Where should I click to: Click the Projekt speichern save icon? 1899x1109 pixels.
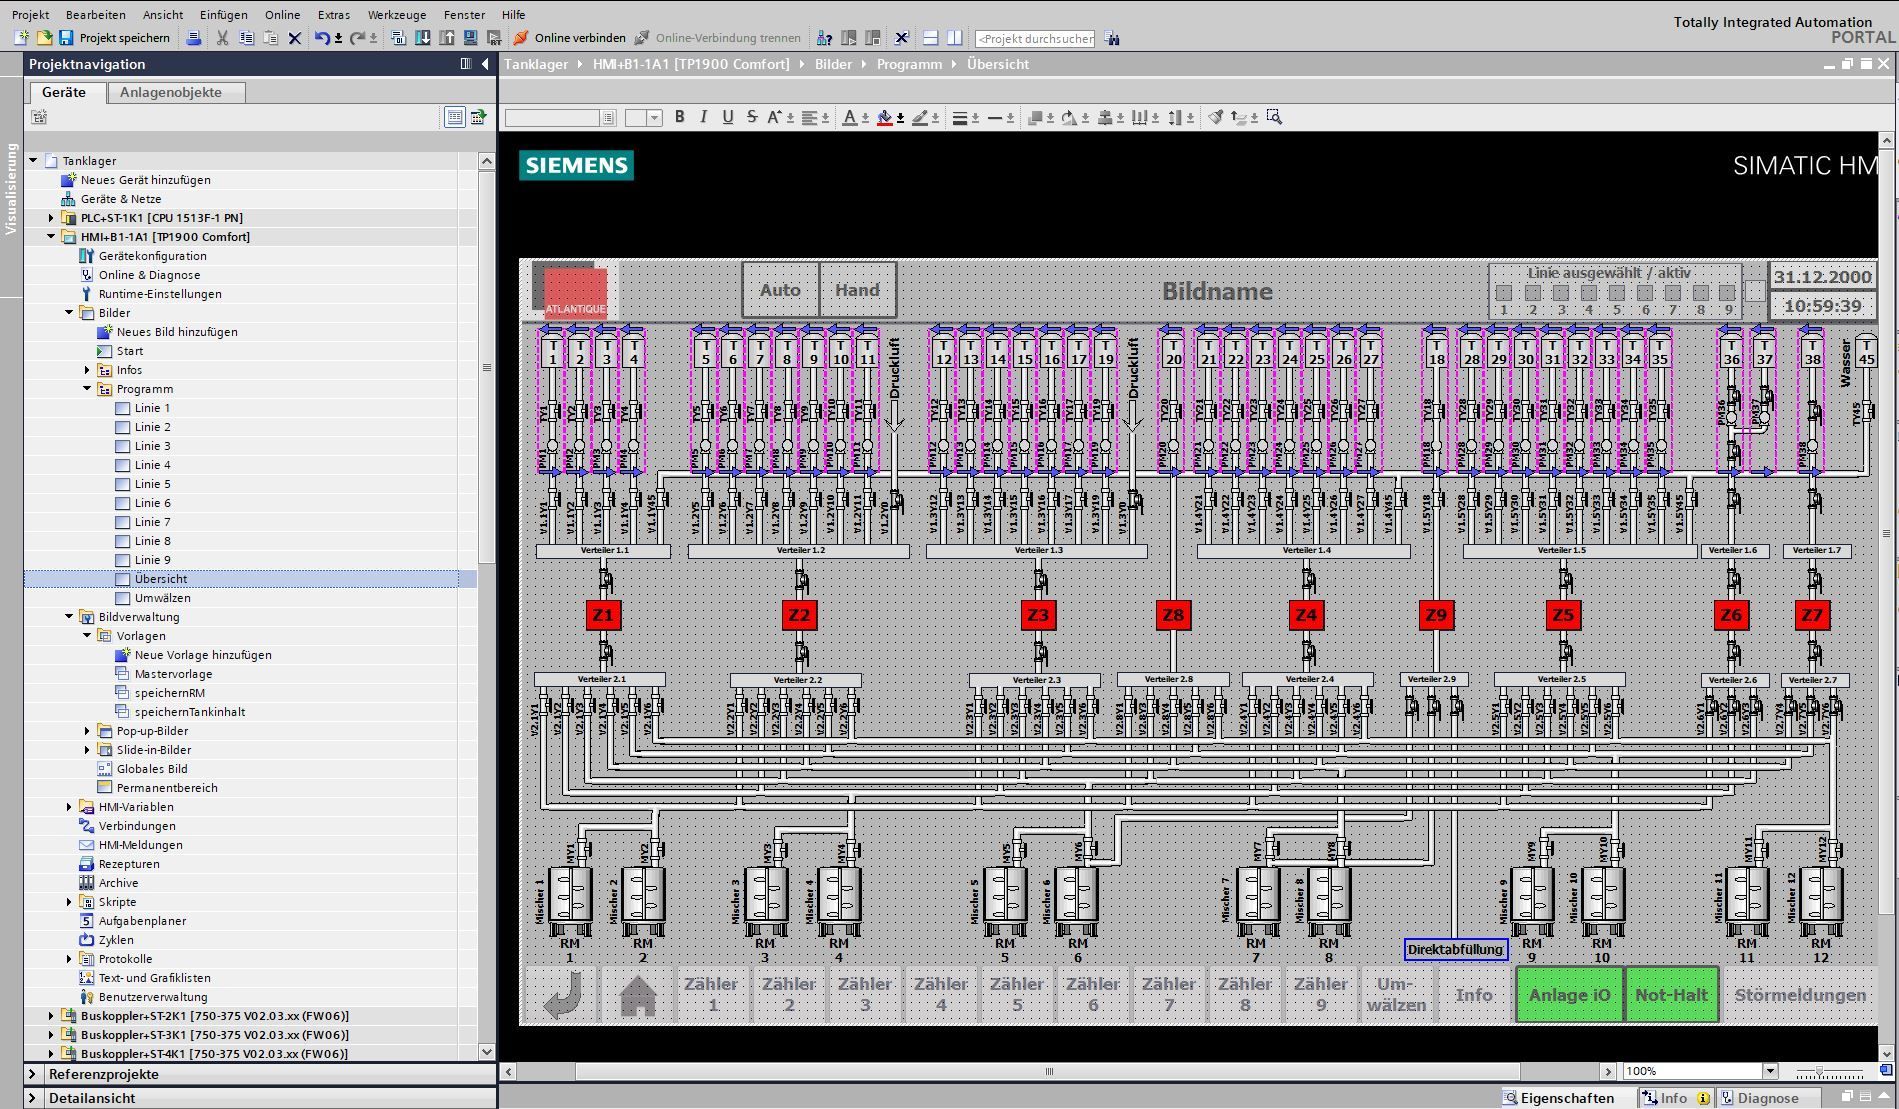point(66,38)
